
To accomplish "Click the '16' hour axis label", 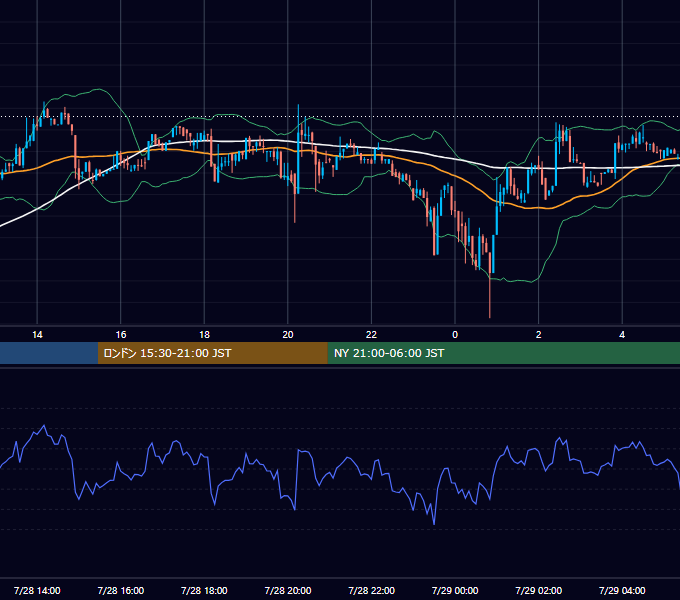I will (x=121, y=335).
